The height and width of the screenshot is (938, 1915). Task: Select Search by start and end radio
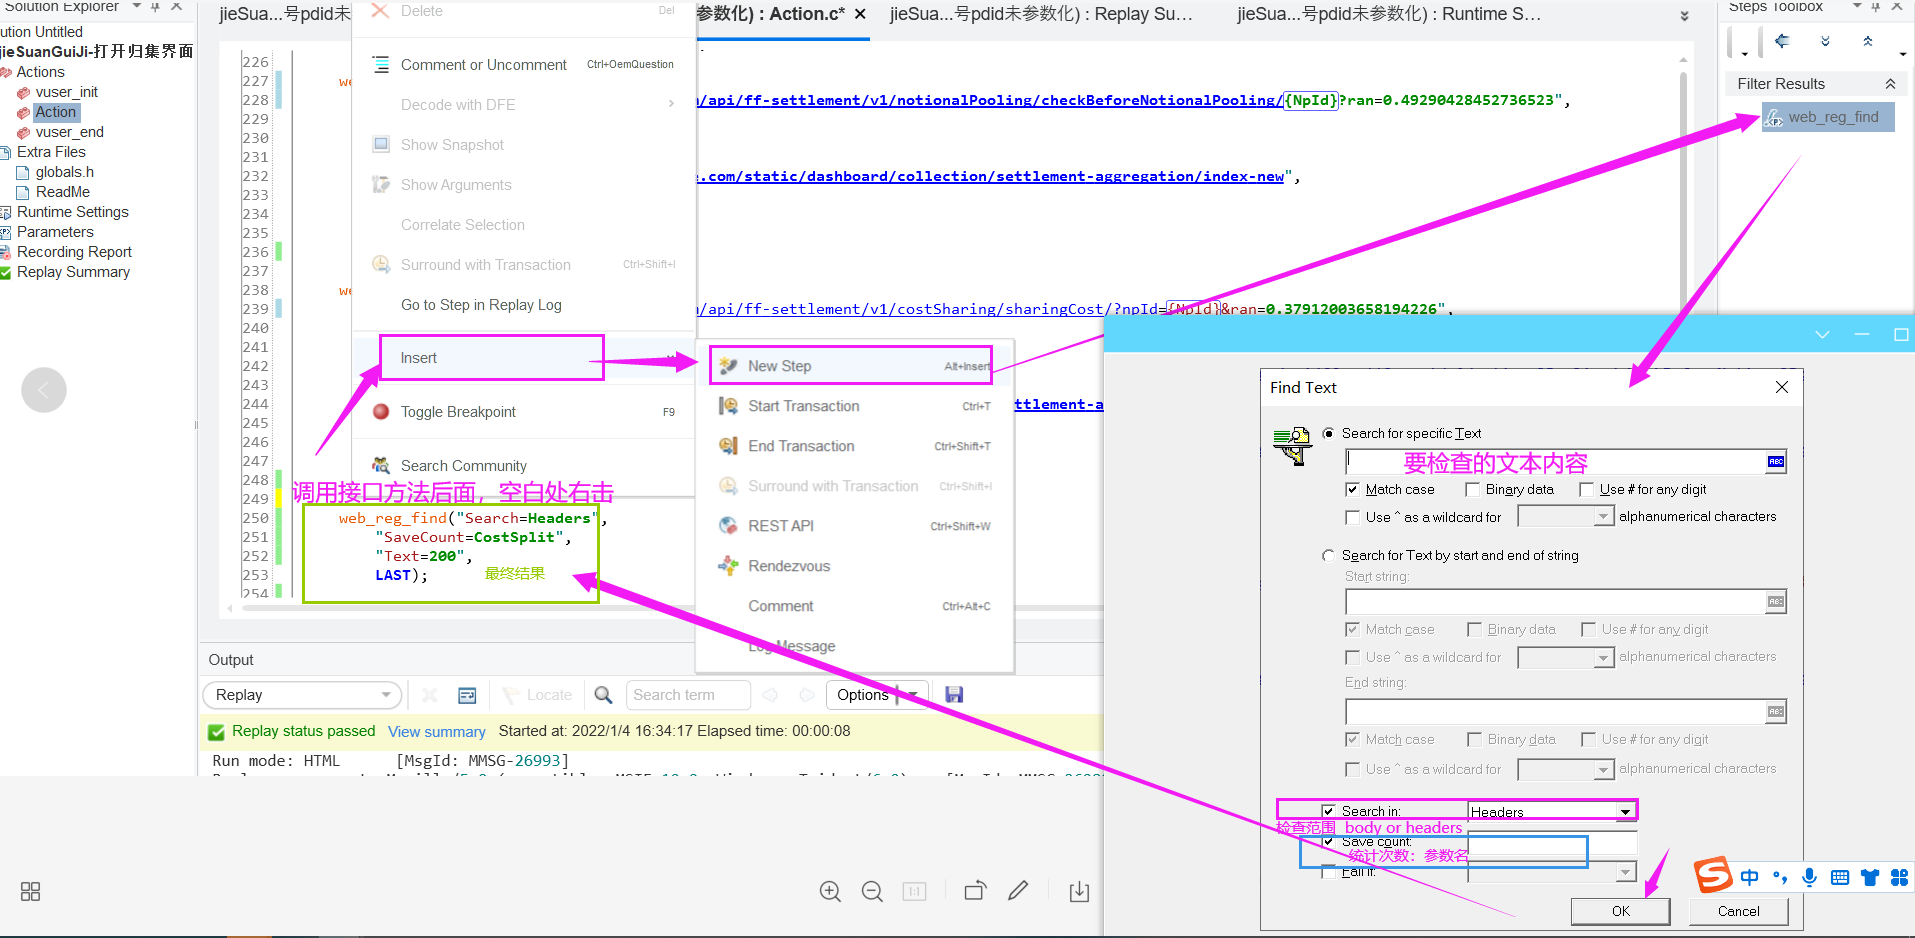[x=1328, y=555]
